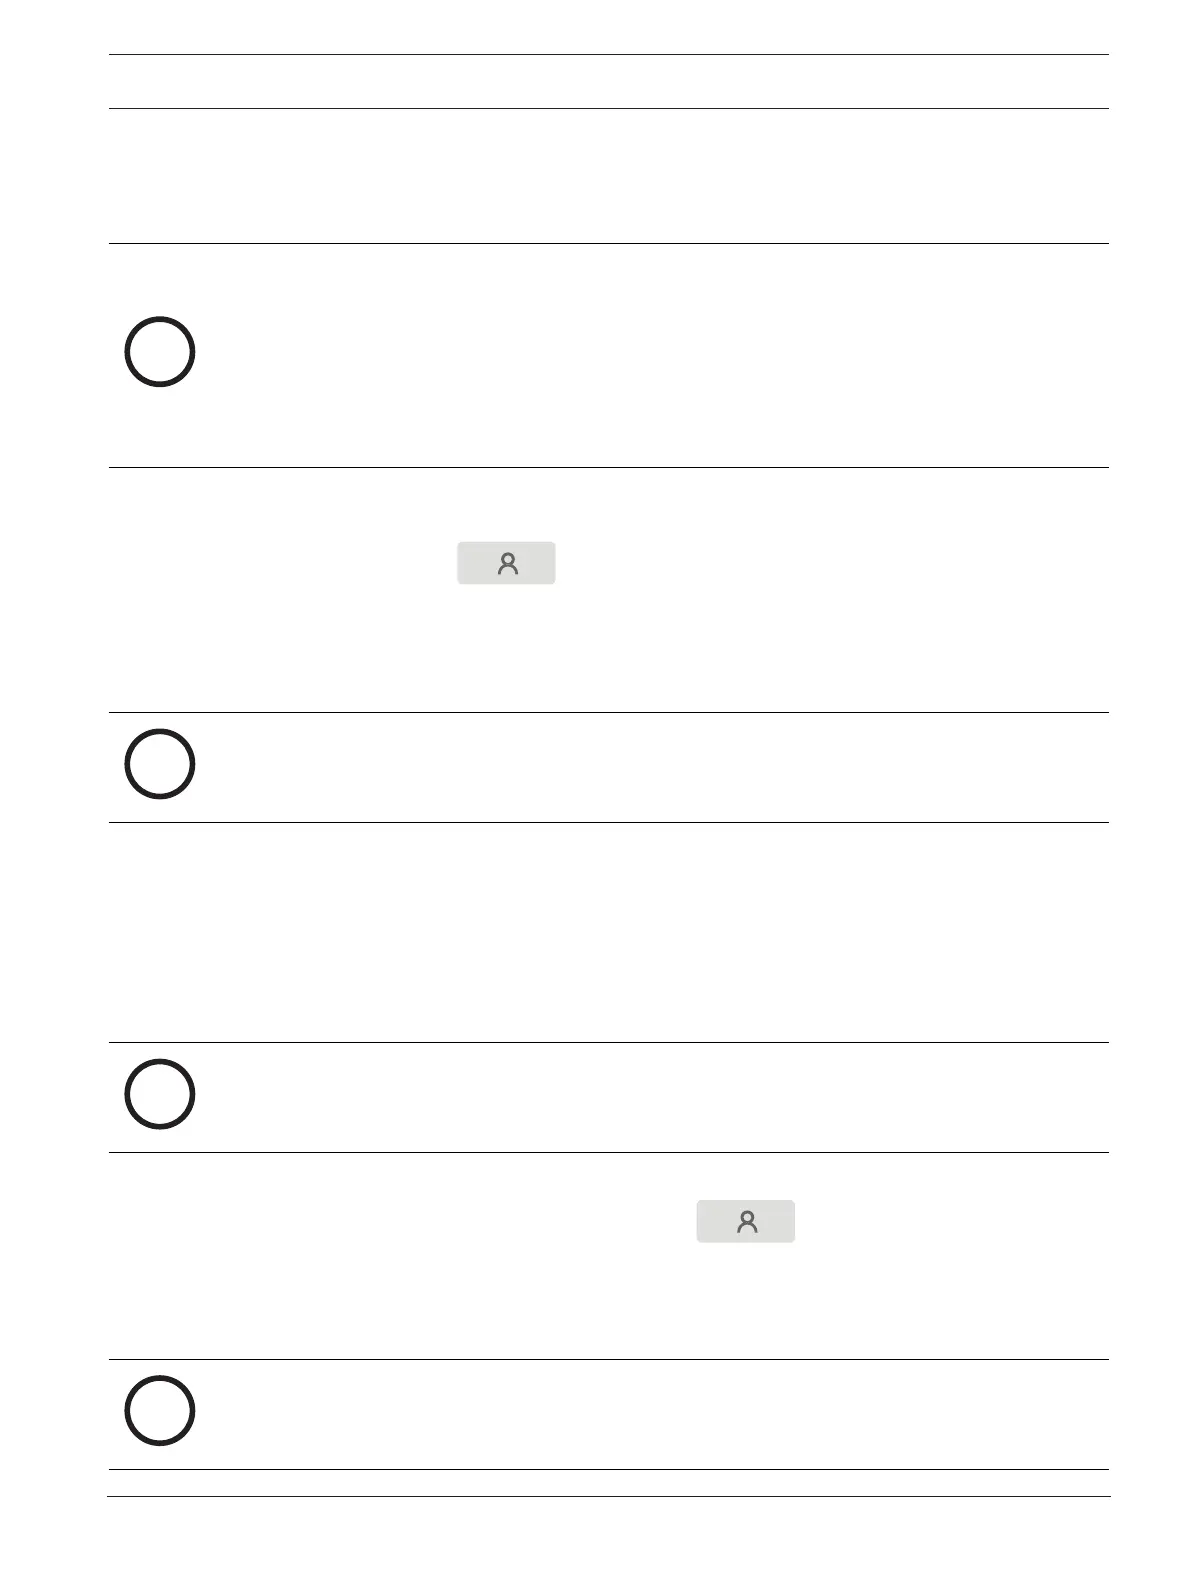Click the lower user profile icon button
1191x1587 pixels.
click(746, 1222)
